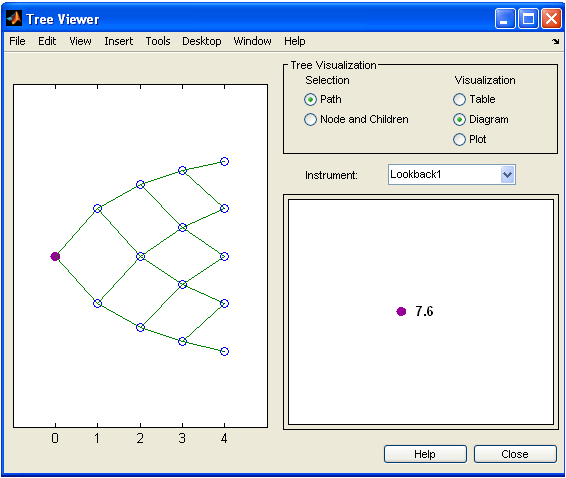Screen dimensions: 566x478
Task: Open the Desktop menu
Action: [x=202, y=41]
